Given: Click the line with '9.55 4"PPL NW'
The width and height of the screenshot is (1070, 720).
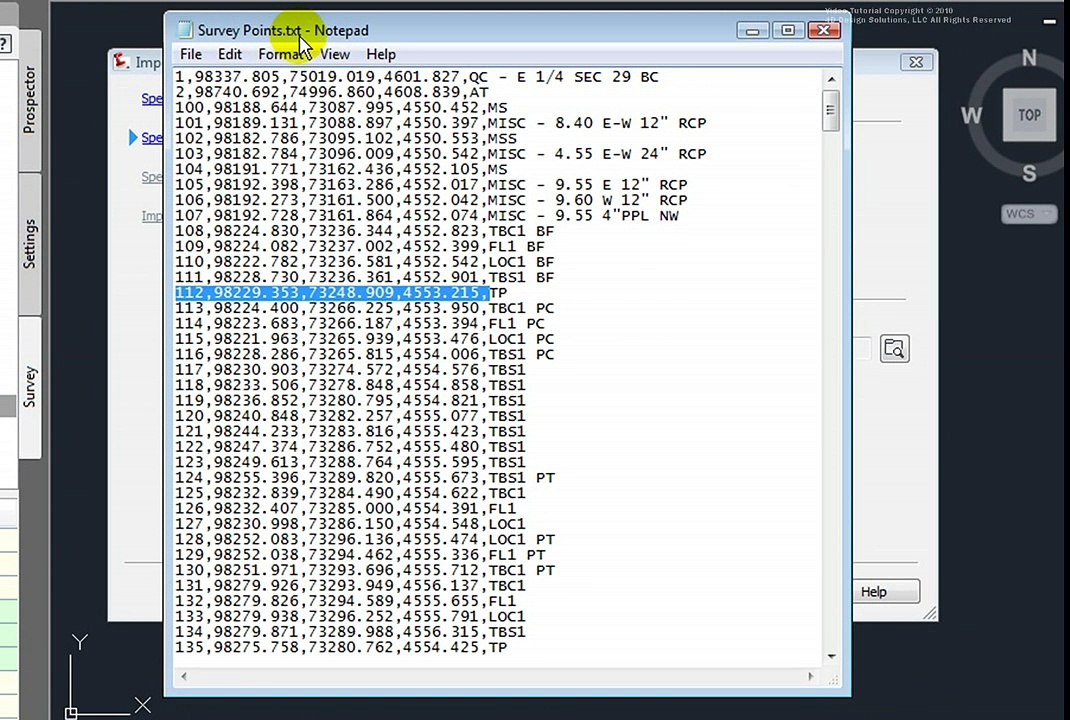Looking at the screenshot, I should [426, 216].
